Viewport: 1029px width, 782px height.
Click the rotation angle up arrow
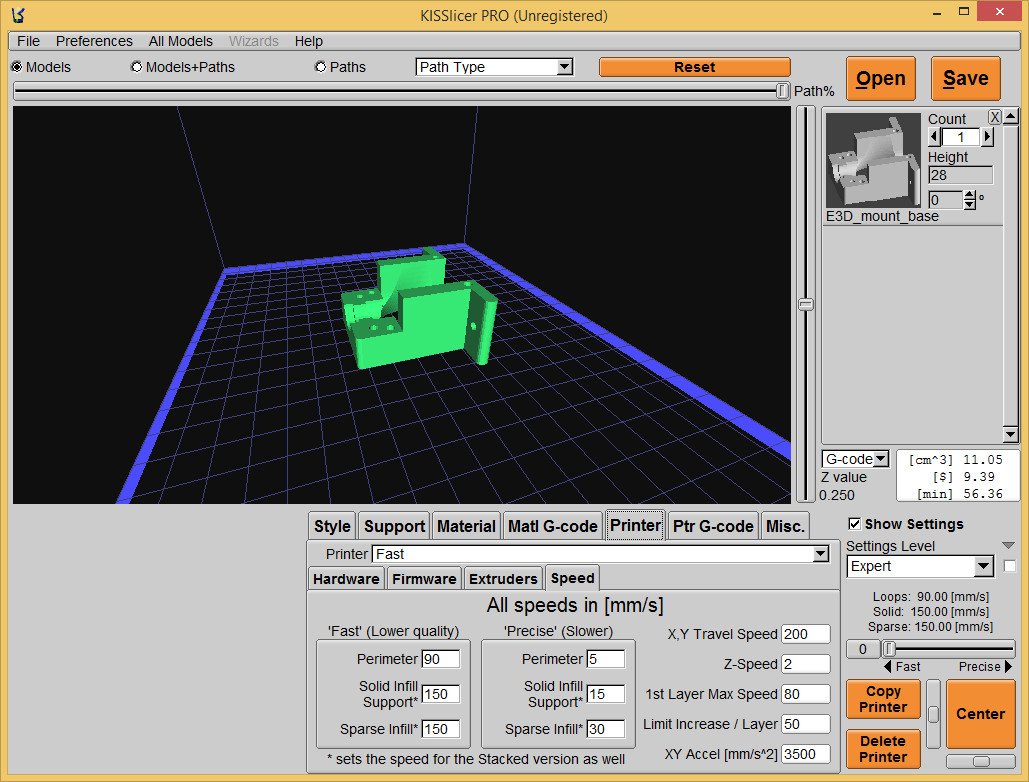(969, 195)
